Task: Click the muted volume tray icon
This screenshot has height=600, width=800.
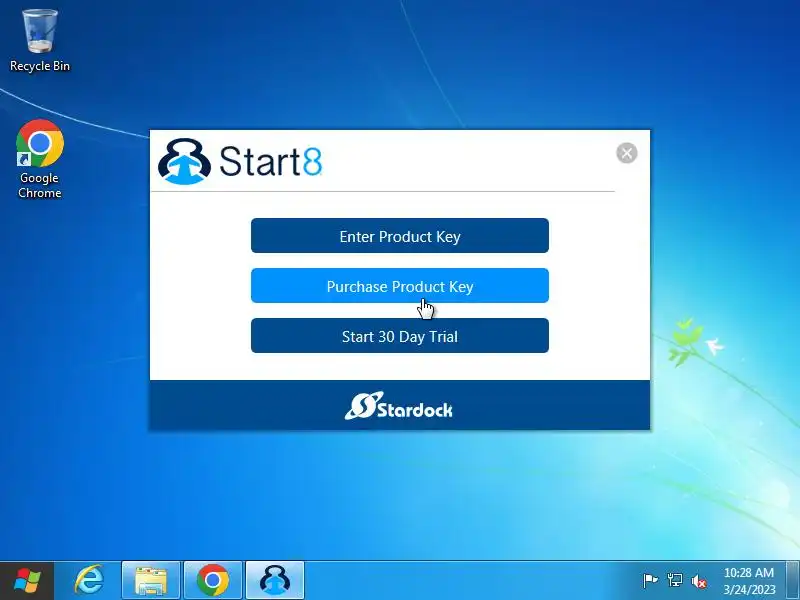Action: [698, 581]
